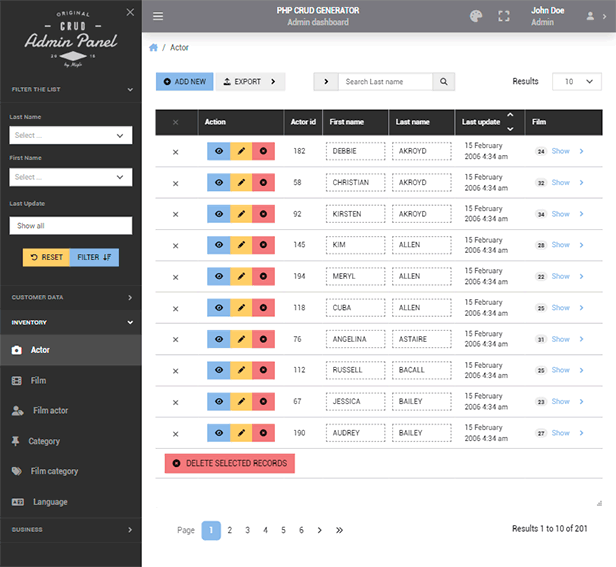
Task: Click the search magnifier button
Action: tap(444, 82)
